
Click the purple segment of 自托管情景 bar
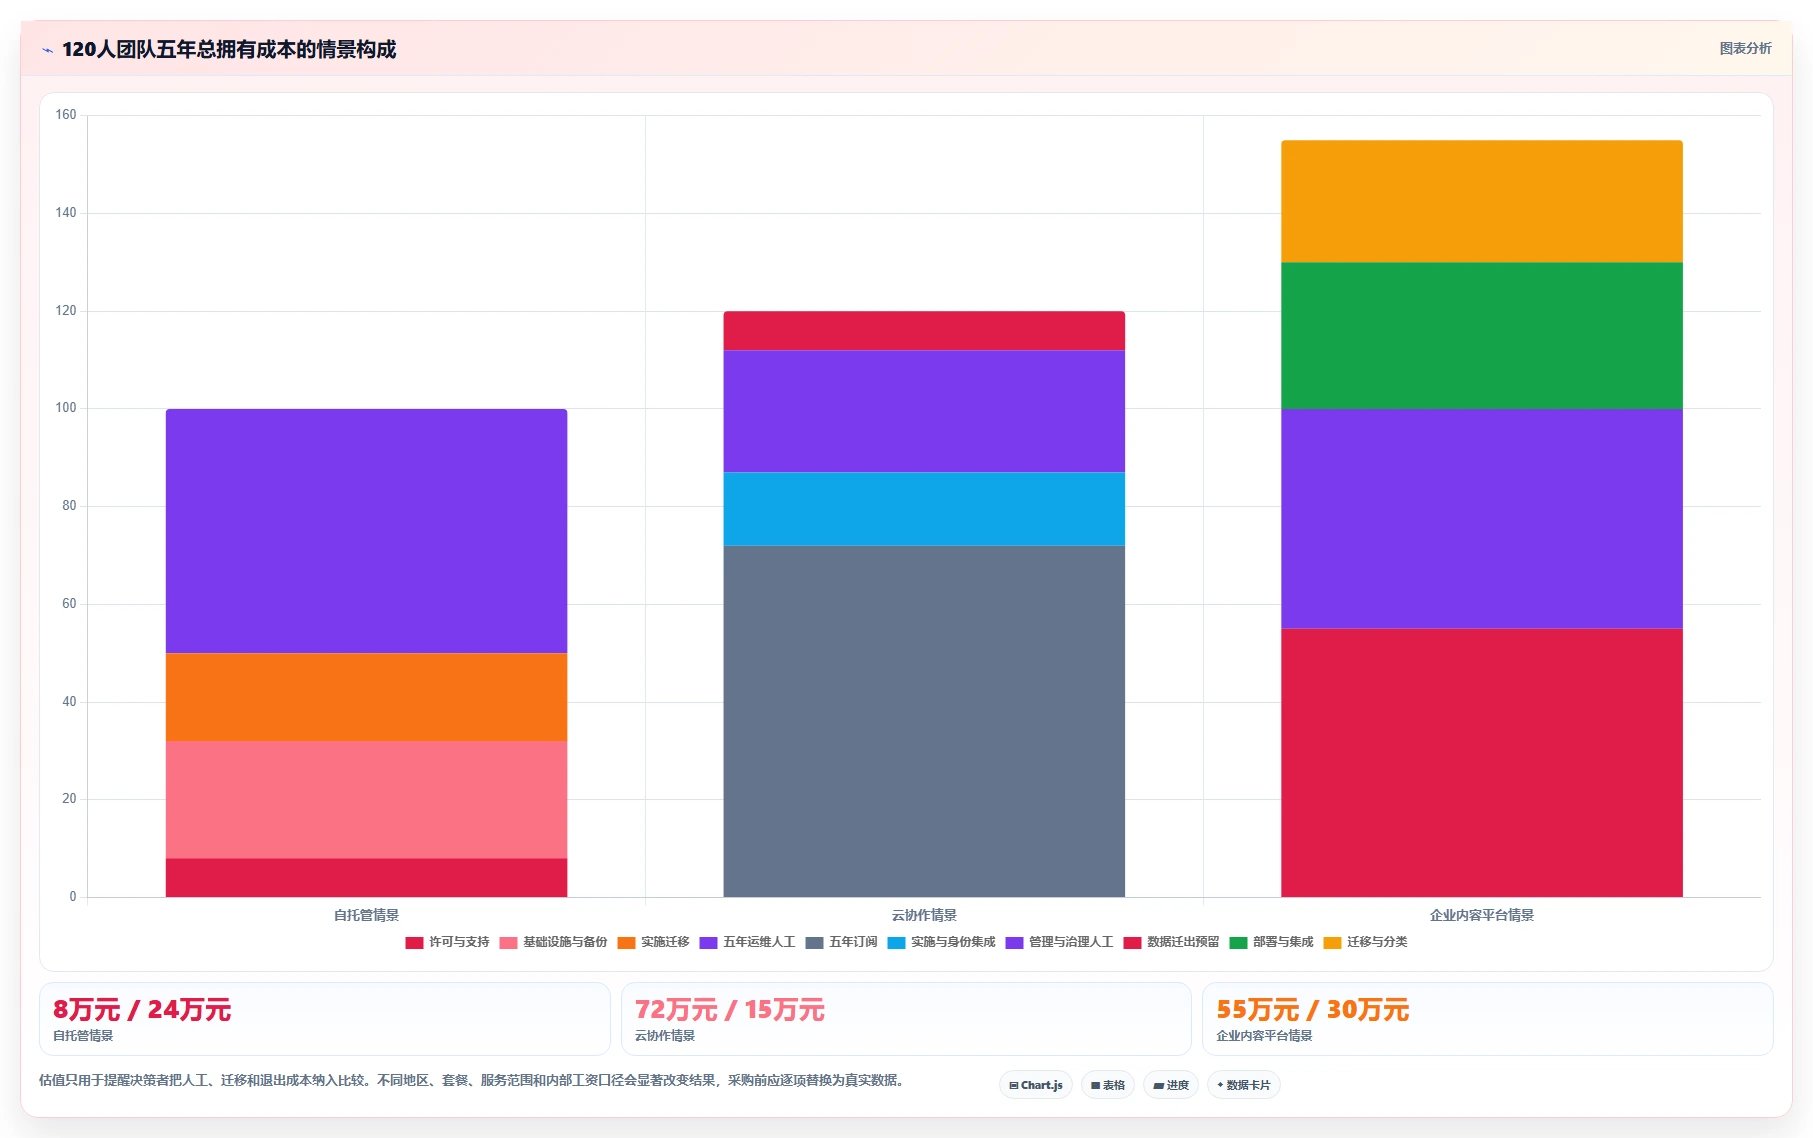click(x=366, y=531)
